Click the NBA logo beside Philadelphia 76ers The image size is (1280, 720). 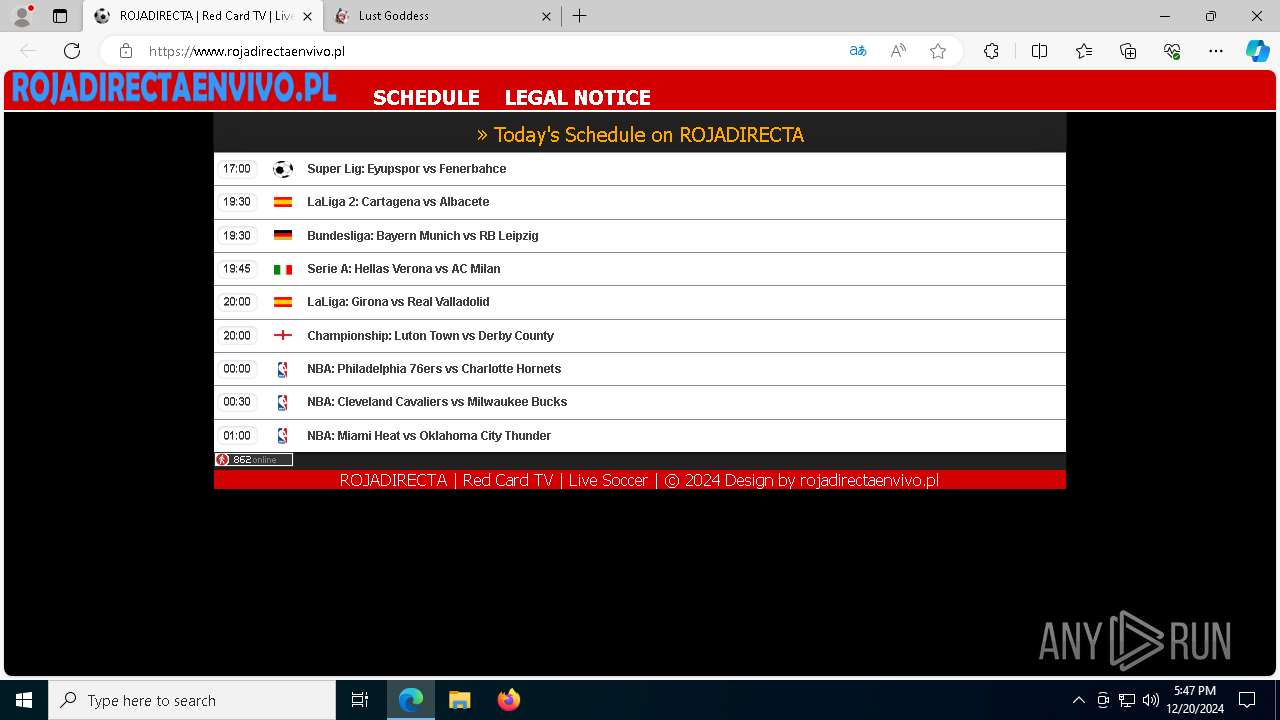tap(282, 369)
